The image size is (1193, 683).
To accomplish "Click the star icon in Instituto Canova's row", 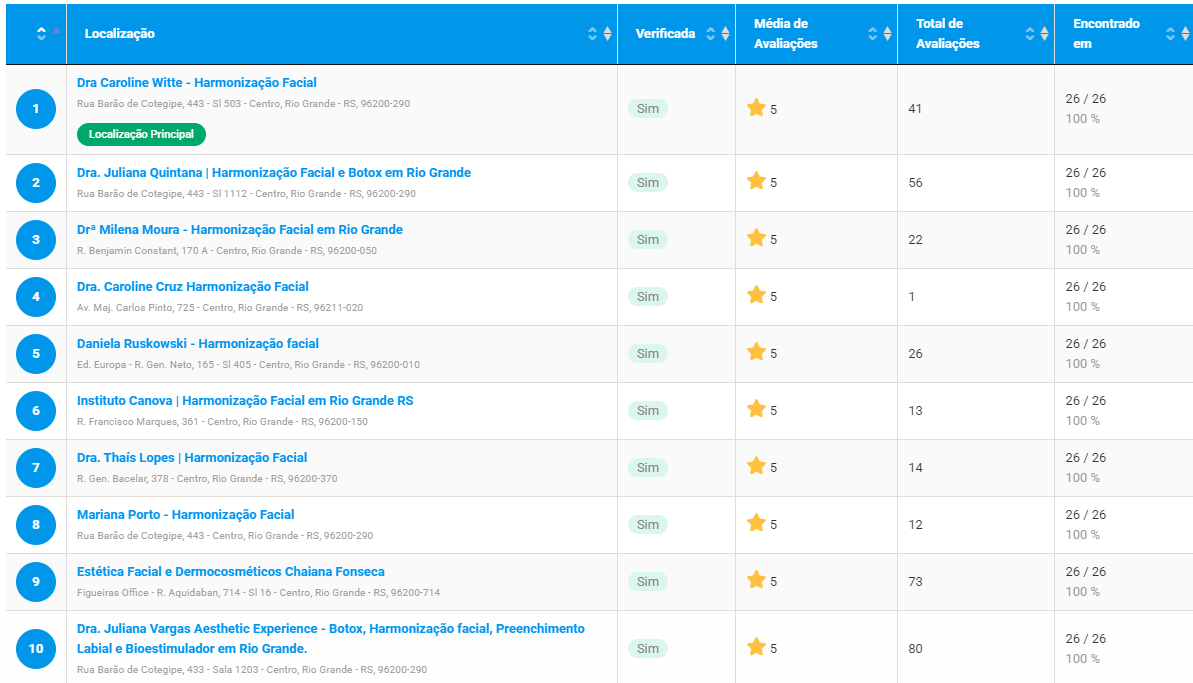I will pos(756,409).
